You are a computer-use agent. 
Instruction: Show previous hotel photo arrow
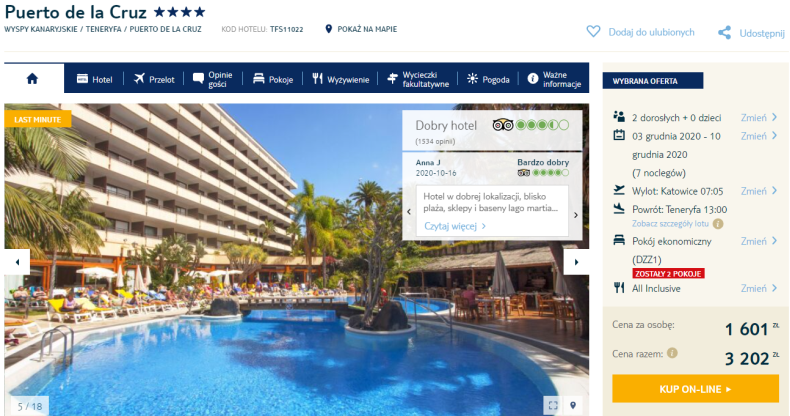pos(17,262)
